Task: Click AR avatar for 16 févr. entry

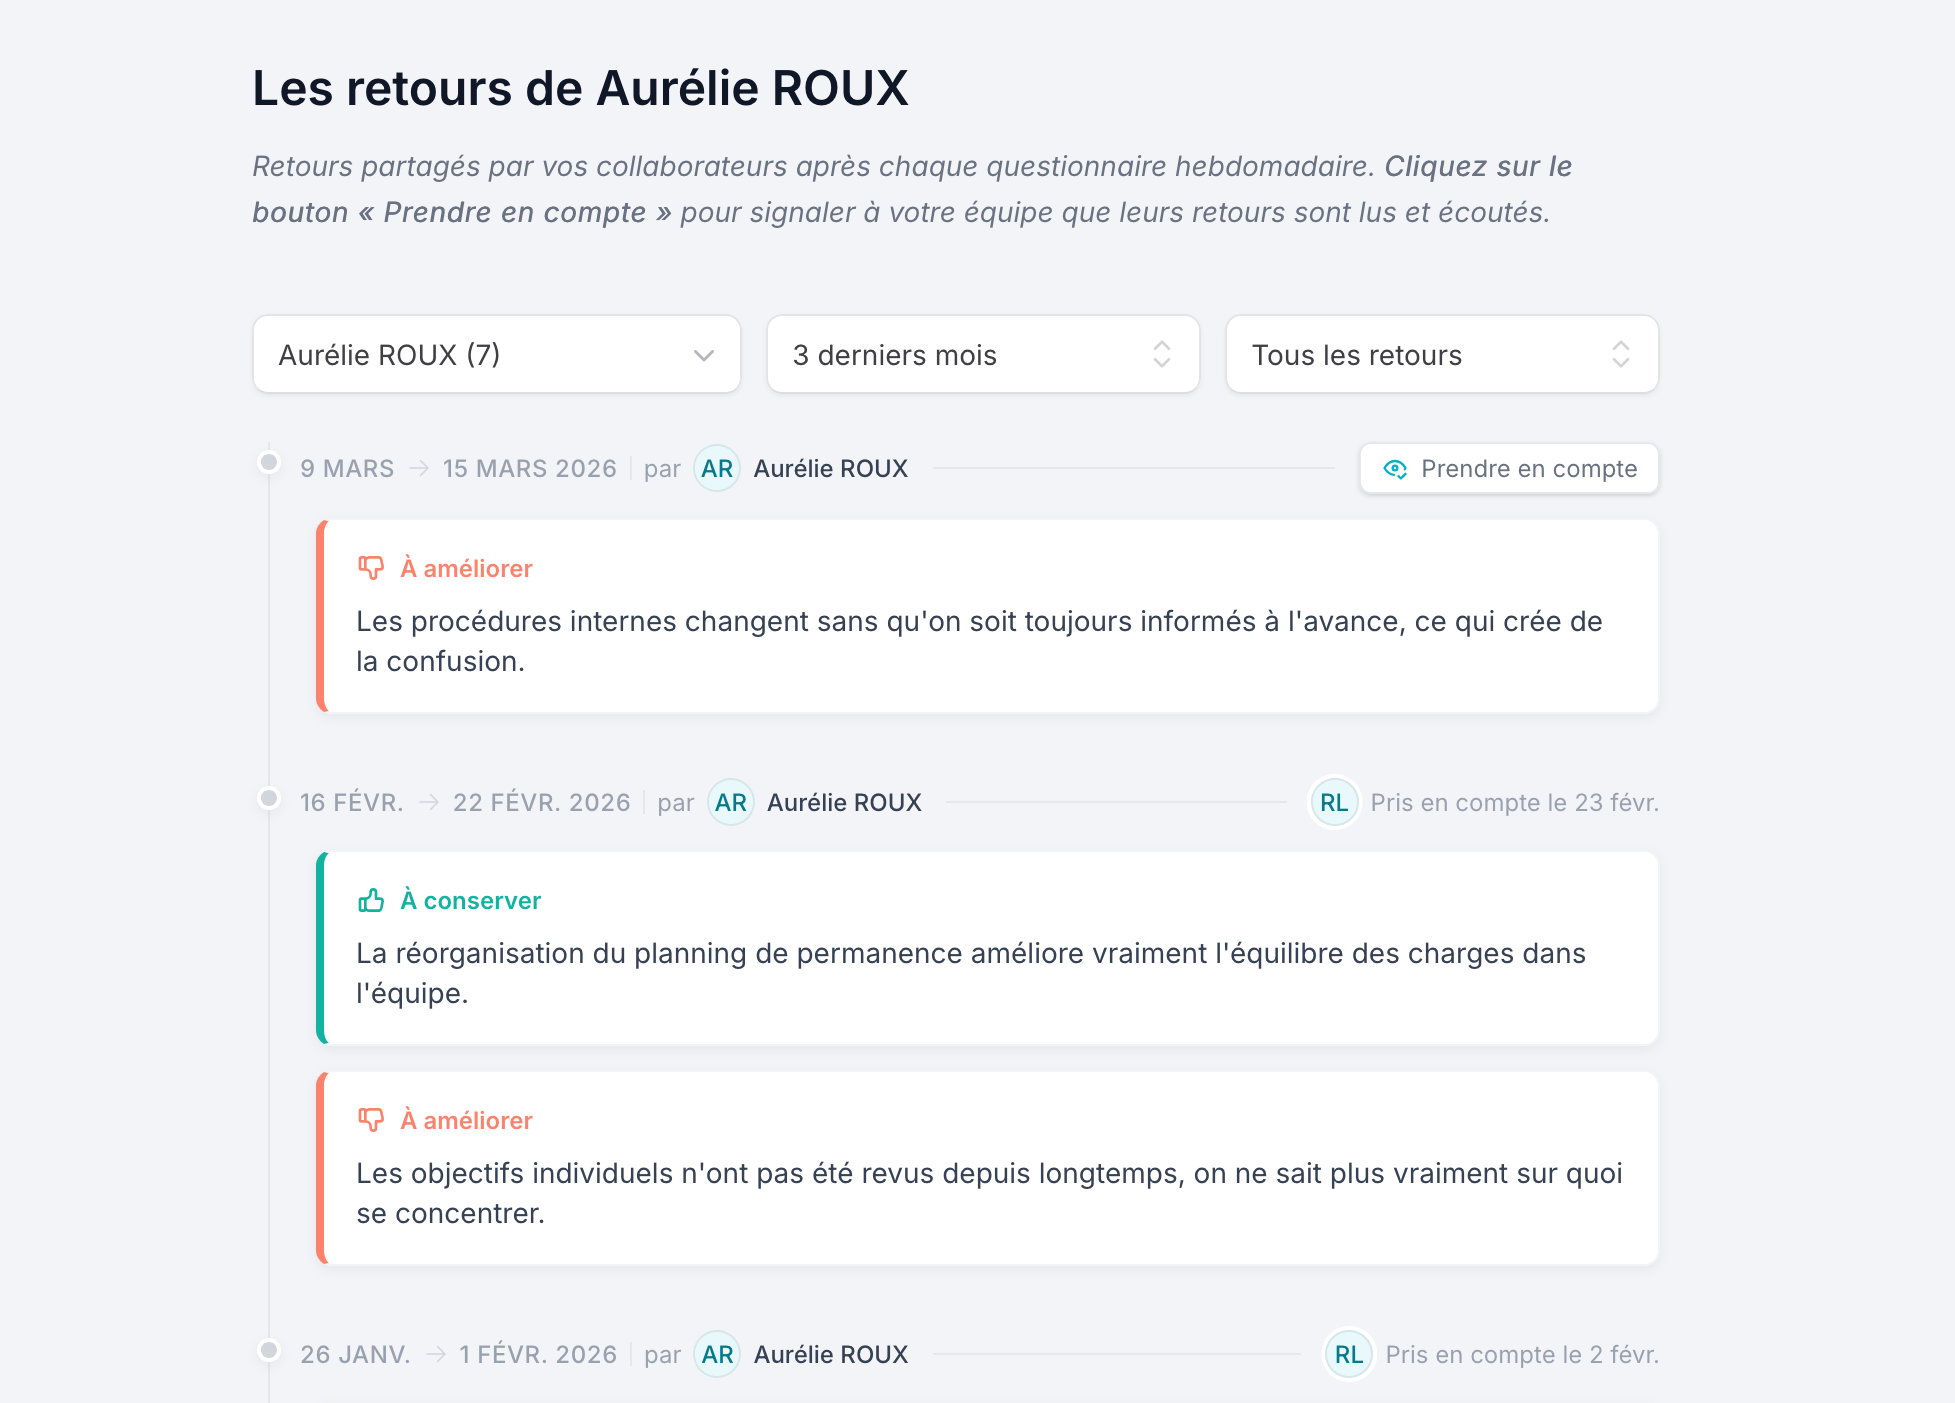Action: coord(731,803)
